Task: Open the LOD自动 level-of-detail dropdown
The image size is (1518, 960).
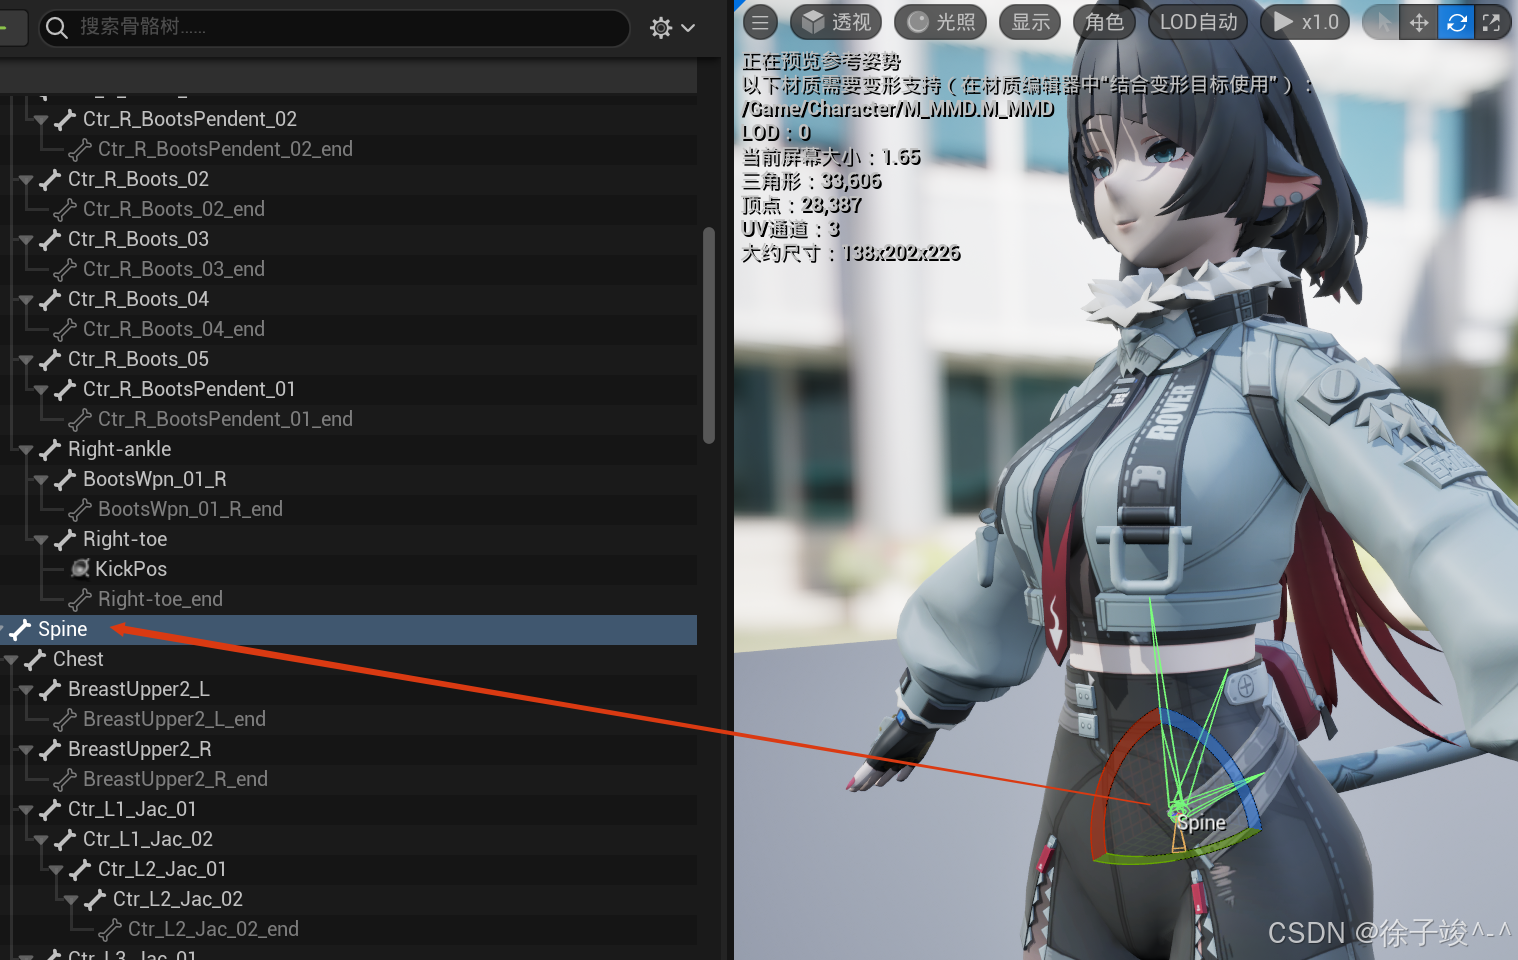Action: 1198,22
